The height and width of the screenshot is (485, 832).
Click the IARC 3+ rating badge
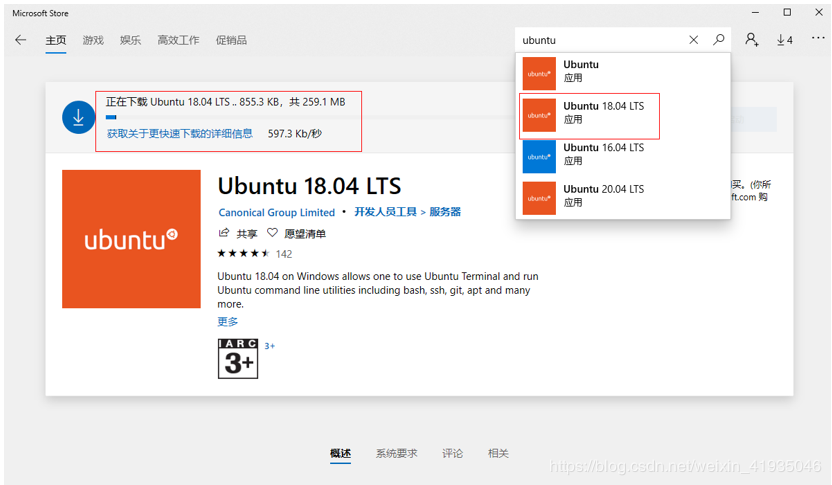click(238, 359)
